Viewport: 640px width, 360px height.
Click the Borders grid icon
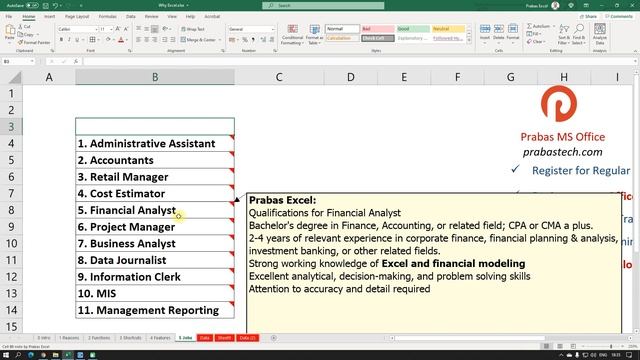coord(93,40)
